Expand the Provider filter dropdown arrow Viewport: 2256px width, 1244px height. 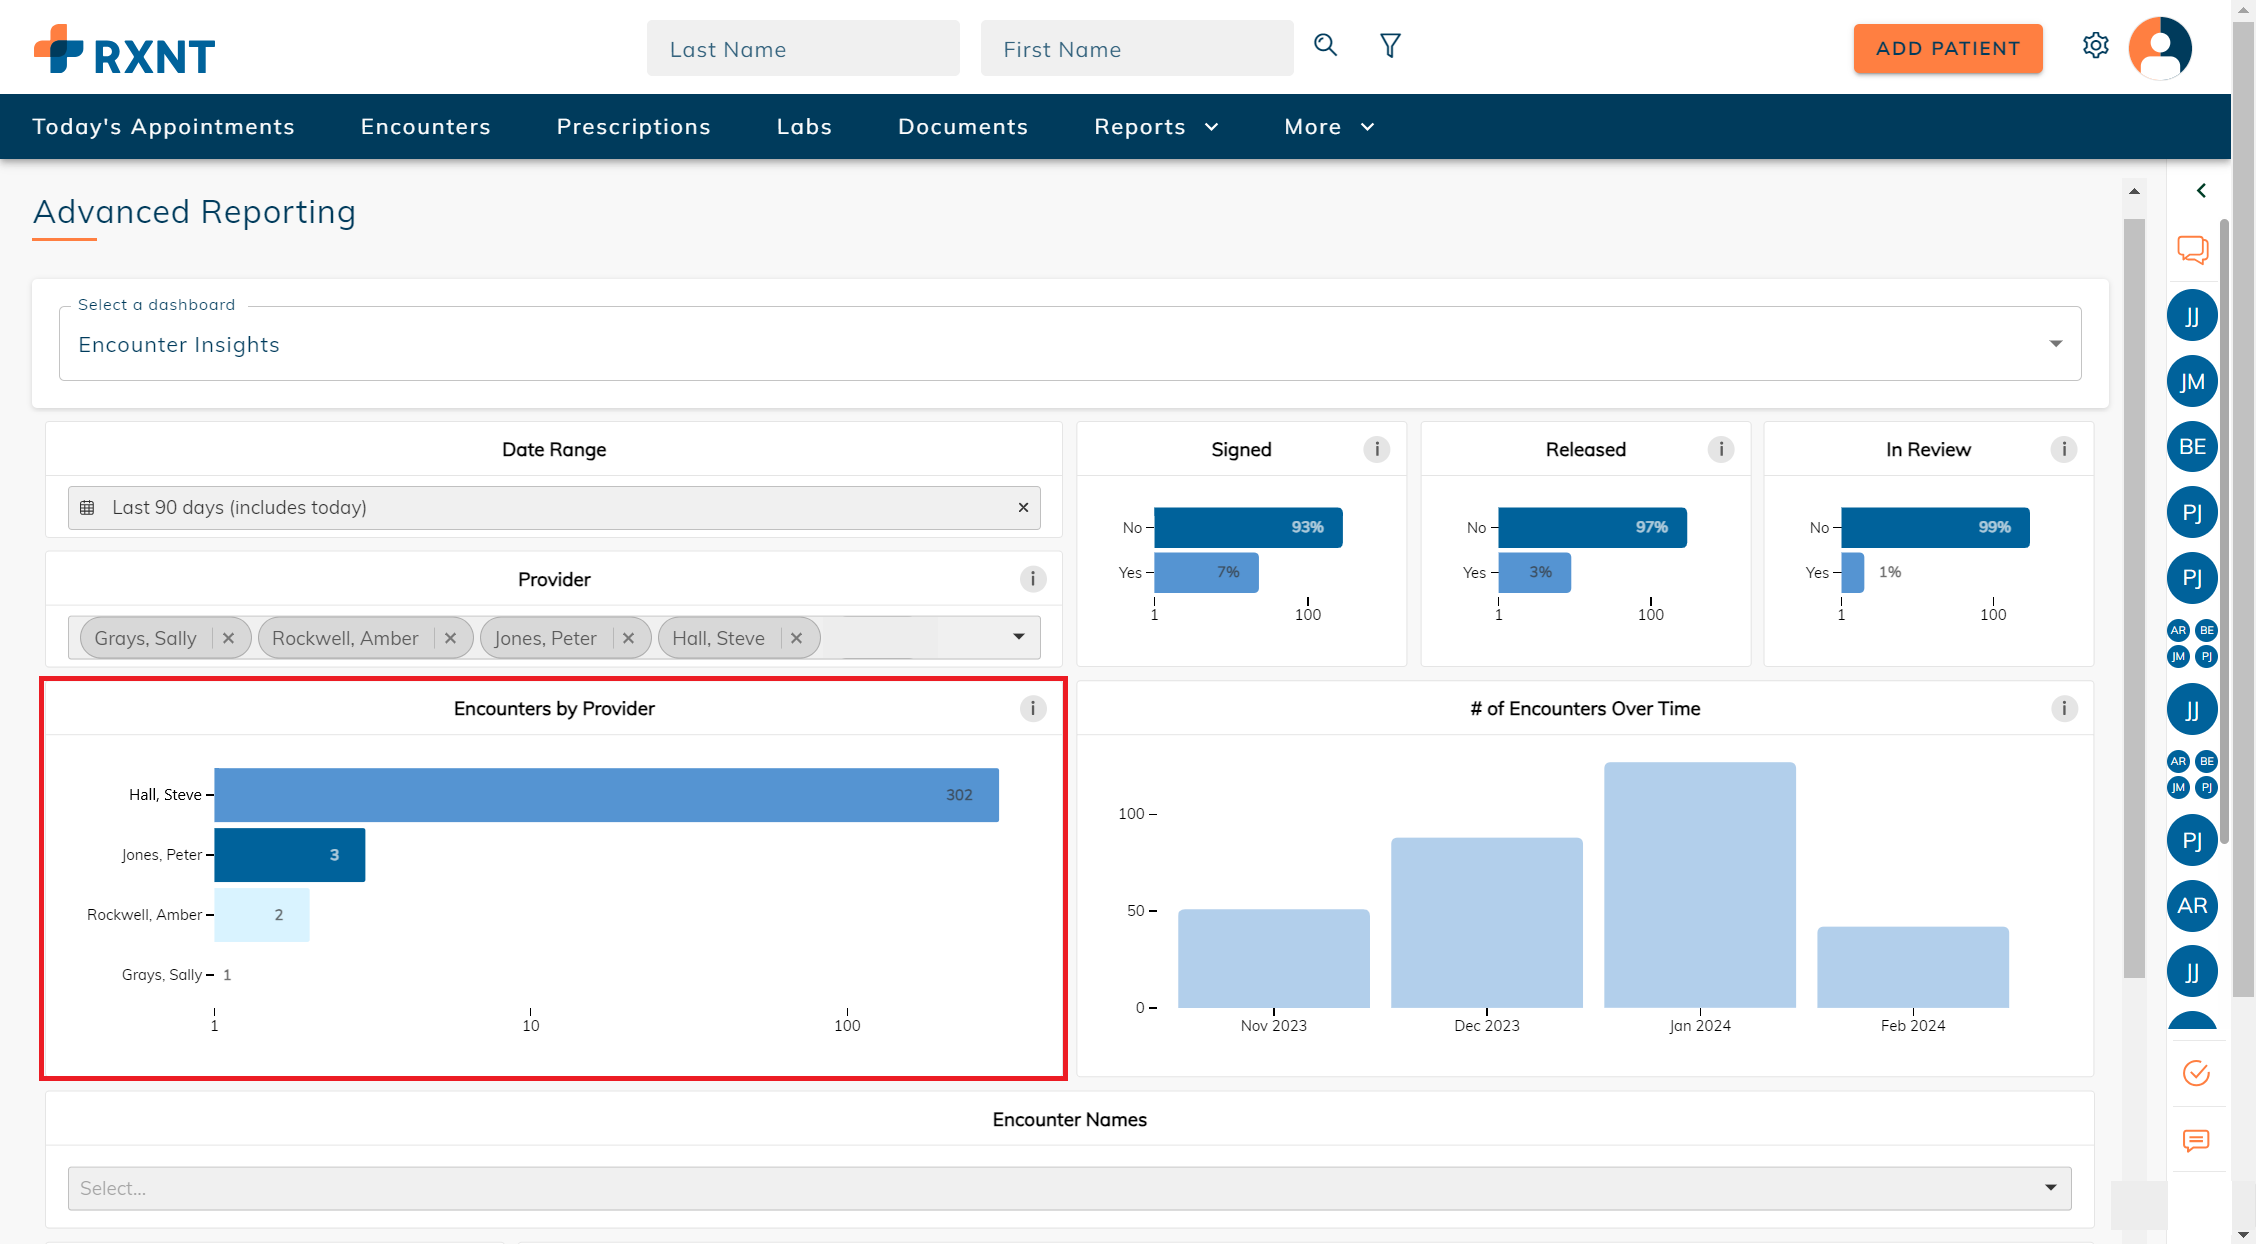(x=1019, y=637)
